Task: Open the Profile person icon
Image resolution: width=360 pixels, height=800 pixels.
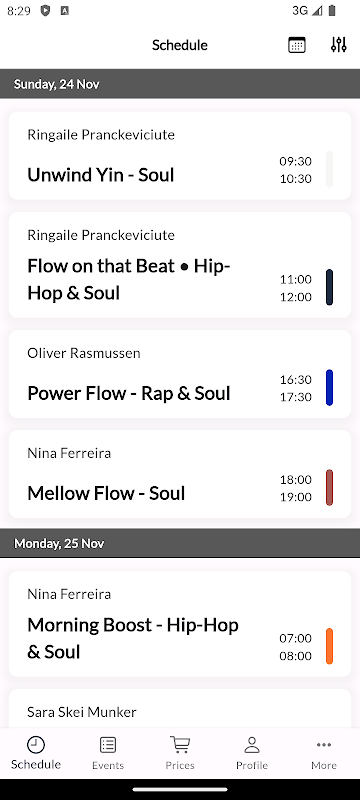Action: (x=252, y=745)
